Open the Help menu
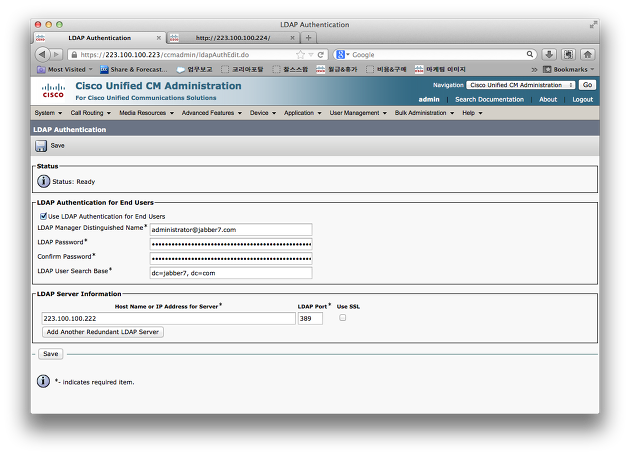 pos(472,113)
